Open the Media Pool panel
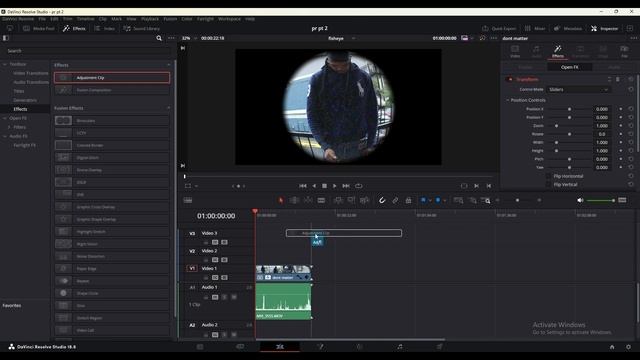 click(x=39, y=29)
